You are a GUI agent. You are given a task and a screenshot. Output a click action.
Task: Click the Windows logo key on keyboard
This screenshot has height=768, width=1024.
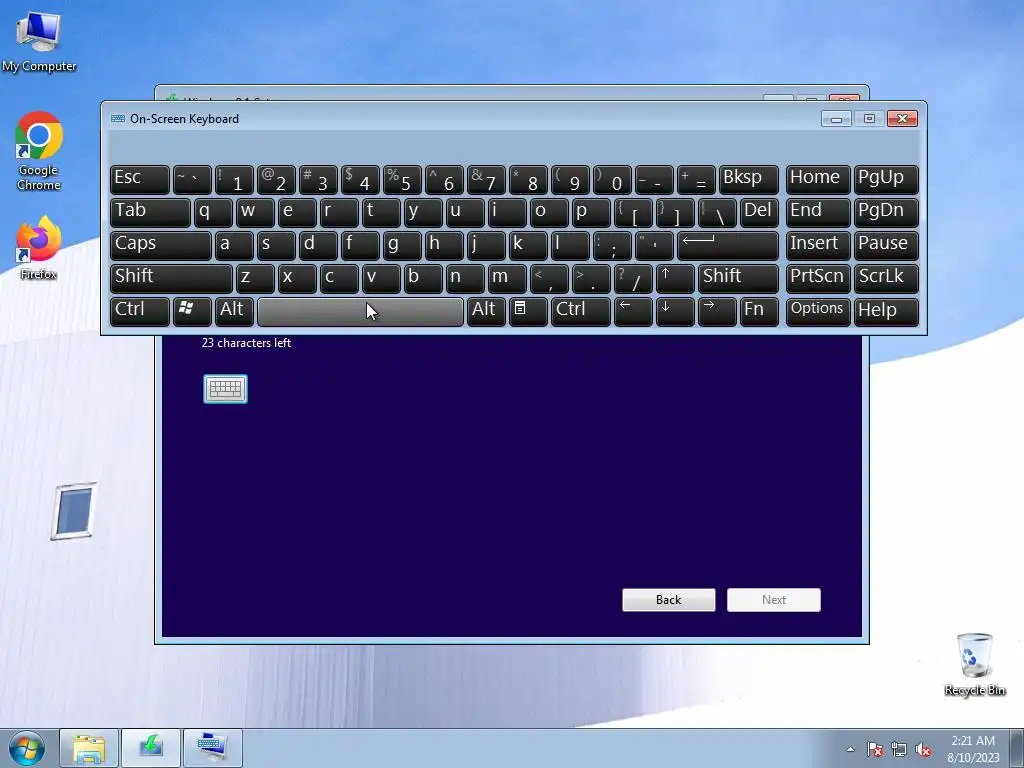tap(192, 311)
